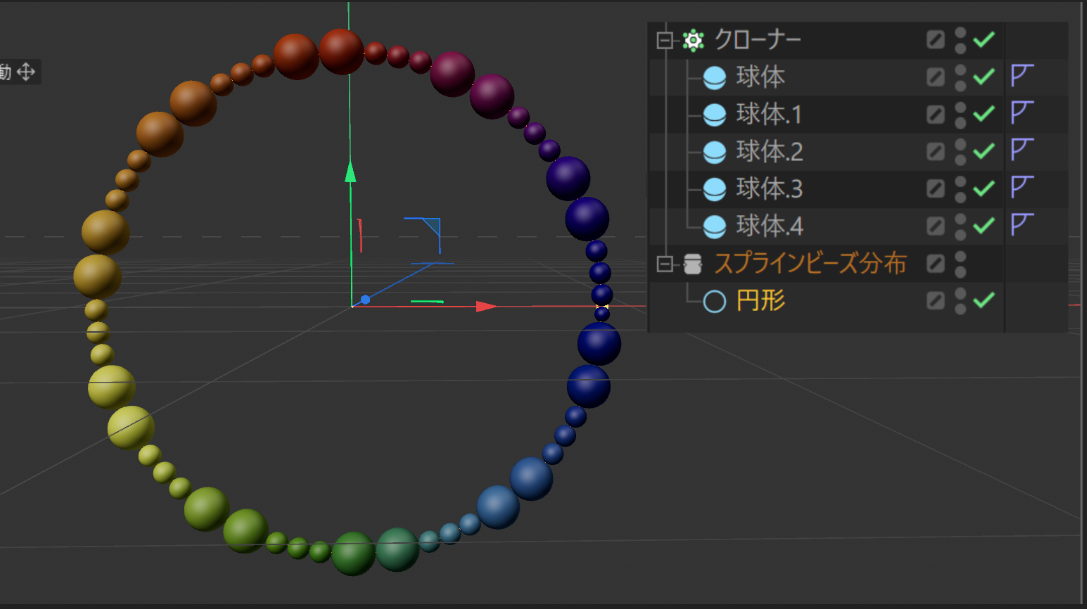The width and height of the screenshot is (1087, 609).
Task: Click the move tool icon at screen's left edge
Action: (x=28, y=71)
